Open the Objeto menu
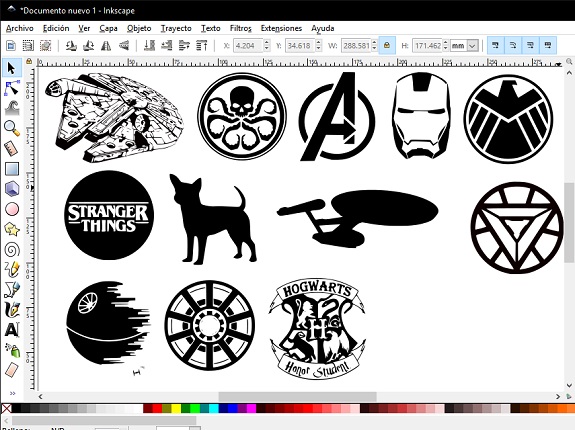Screen dimensions: 575x430 coord(139,28)
